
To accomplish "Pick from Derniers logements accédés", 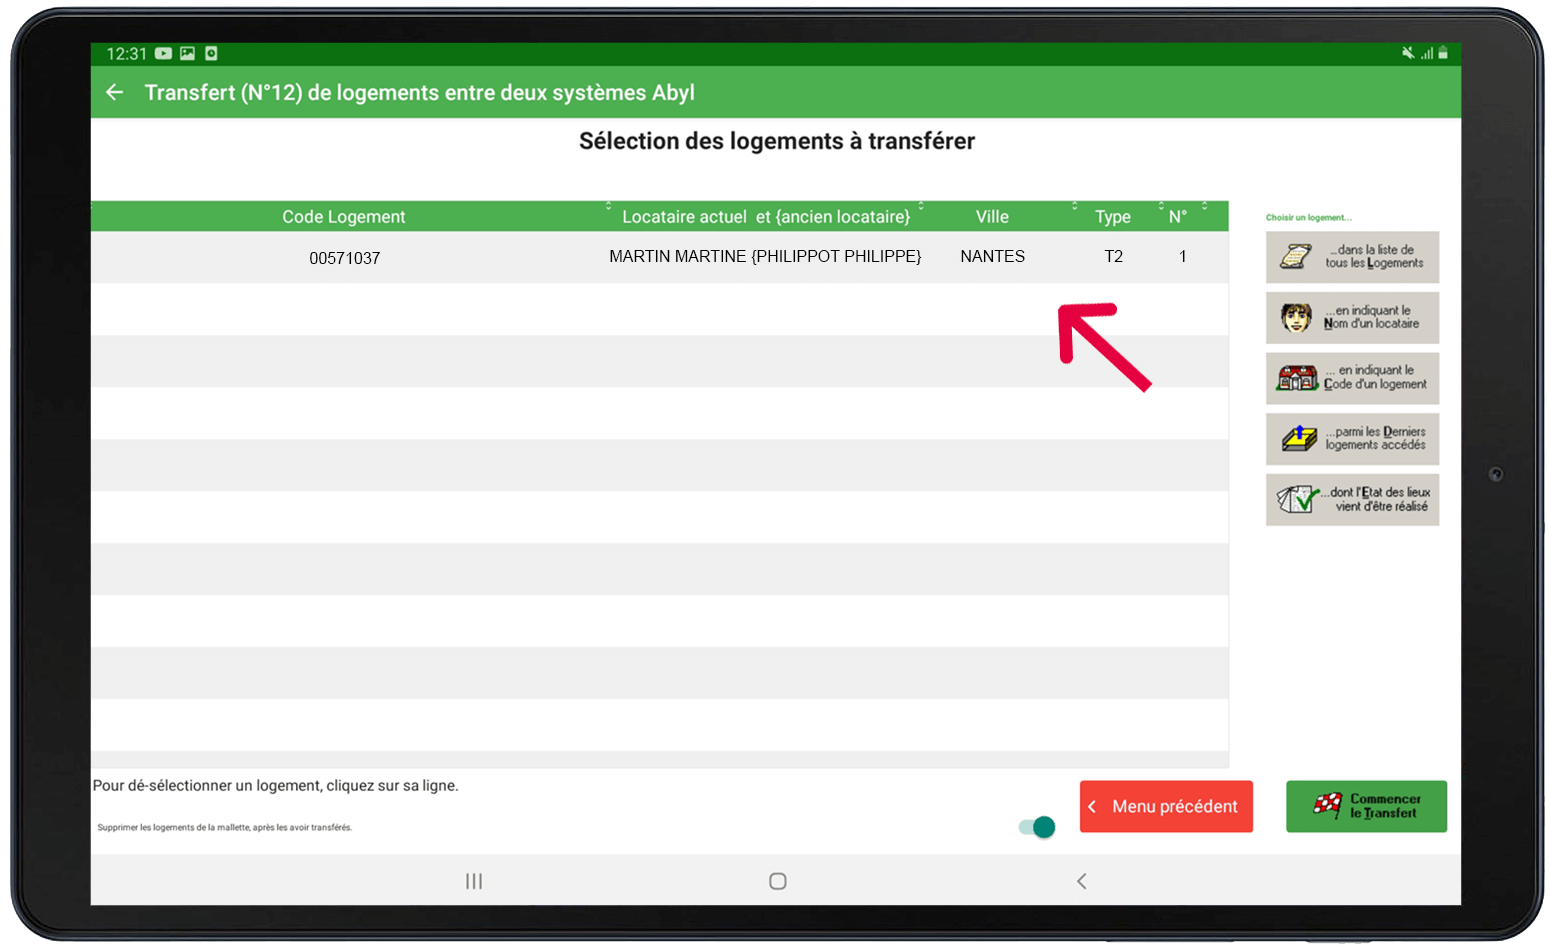I will pos(1352,439).
